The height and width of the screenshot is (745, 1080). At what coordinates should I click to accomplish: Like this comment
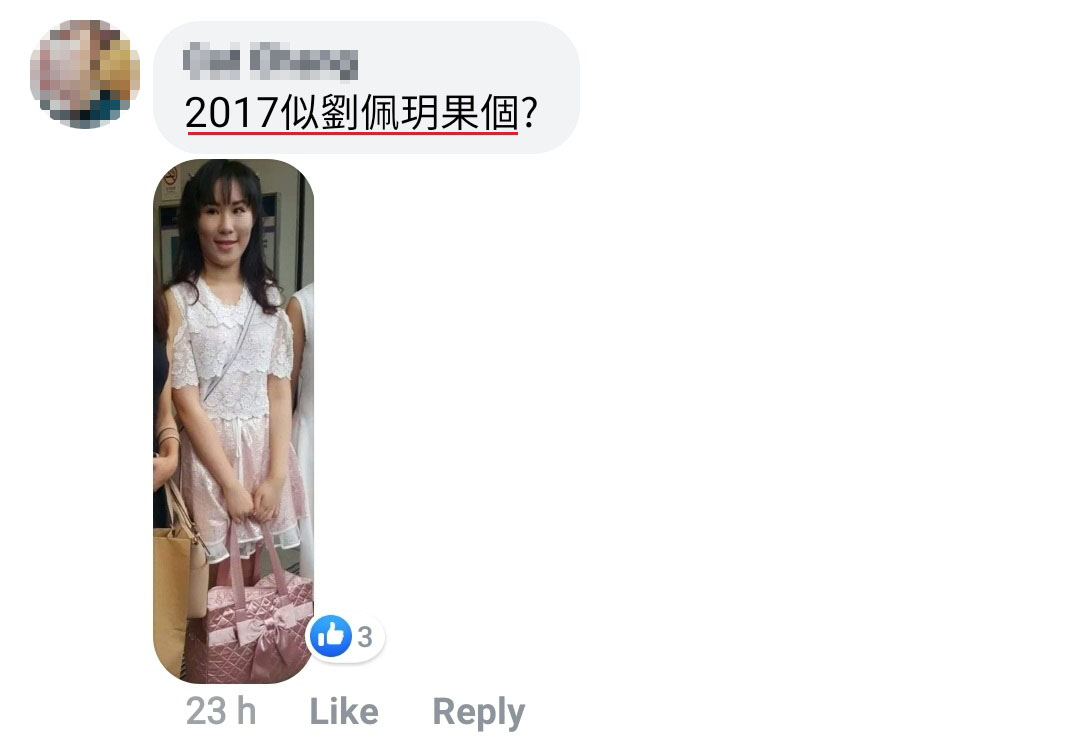pos(344,711)
